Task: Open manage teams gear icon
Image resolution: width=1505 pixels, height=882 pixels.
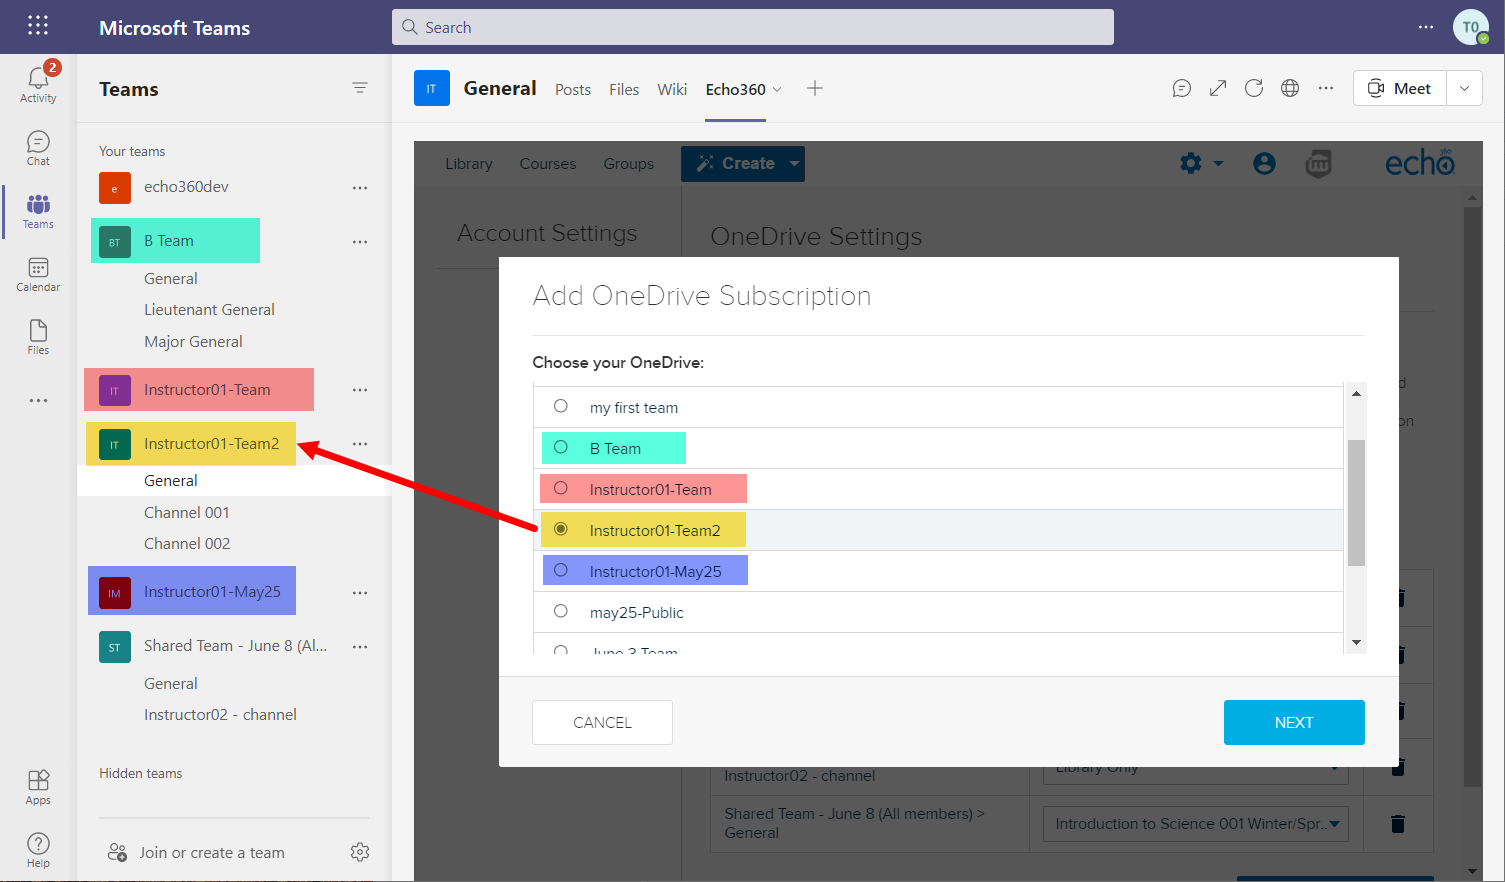Action: pos(360,852)
